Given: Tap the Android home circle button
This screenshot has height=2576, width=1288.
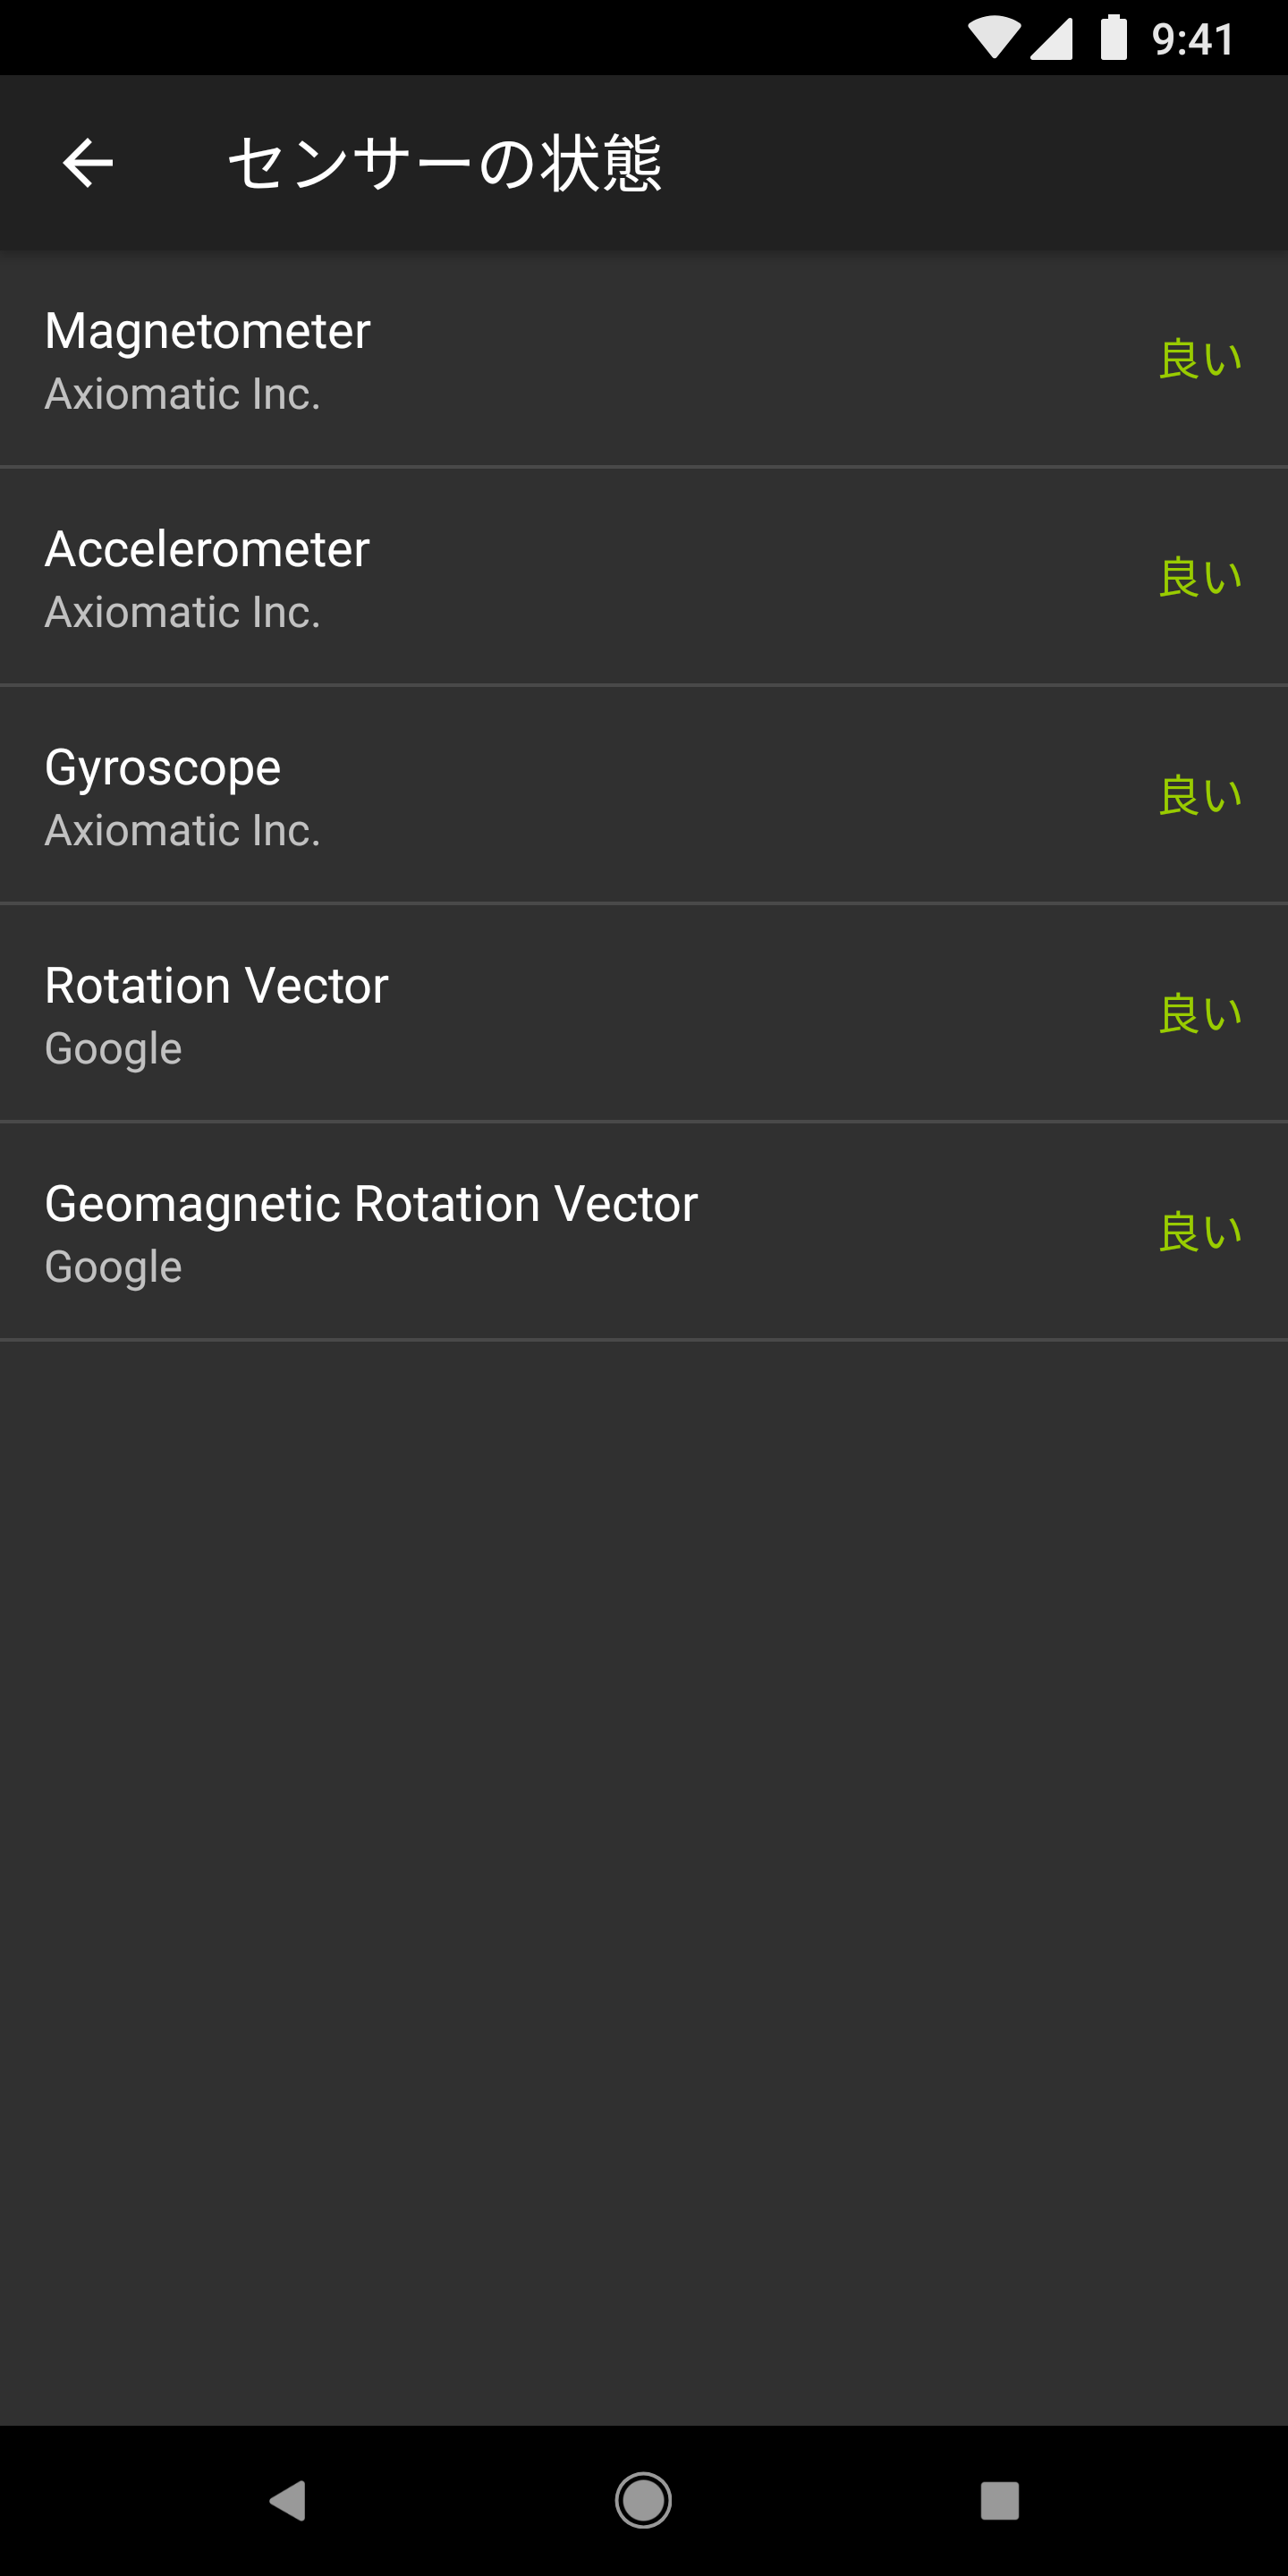Looking at the screenshot, I should coord(643,2501).
